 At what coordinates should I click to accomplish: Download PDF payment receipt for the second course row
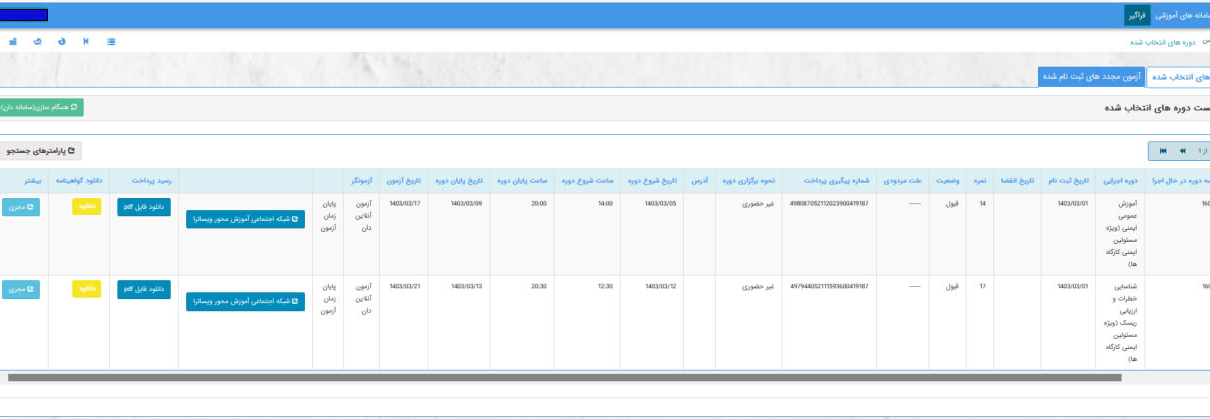tap(145, 289)
